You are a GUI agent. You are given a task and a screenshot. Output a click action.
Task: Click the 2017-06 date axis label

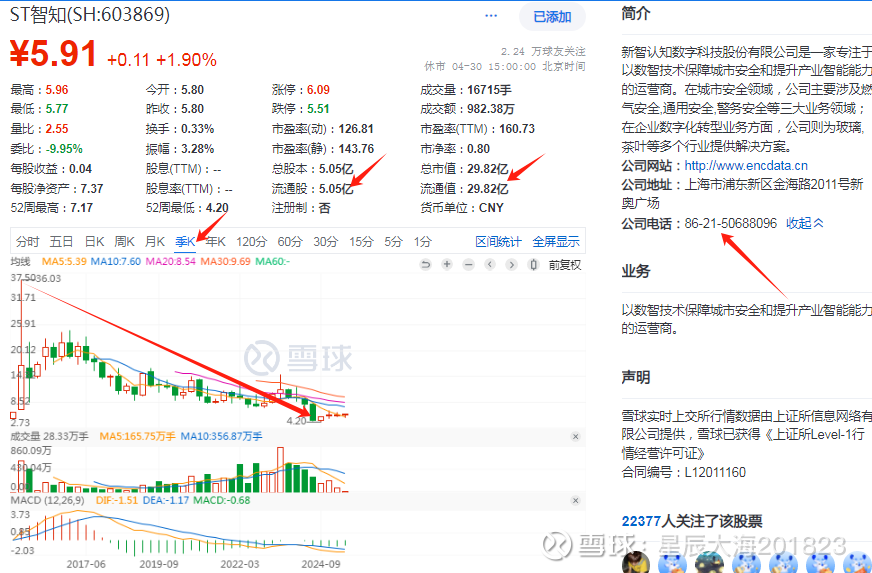pos(86,564)
